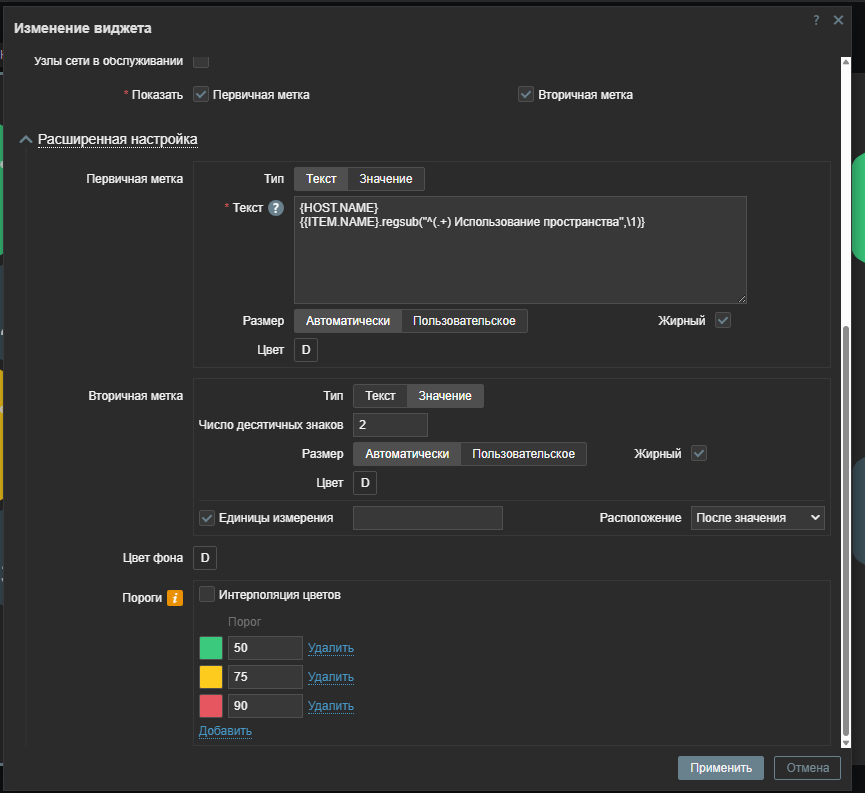Click into the primary label text area
The height and width of the screenshot is (793, 865).
pos(520,250)
